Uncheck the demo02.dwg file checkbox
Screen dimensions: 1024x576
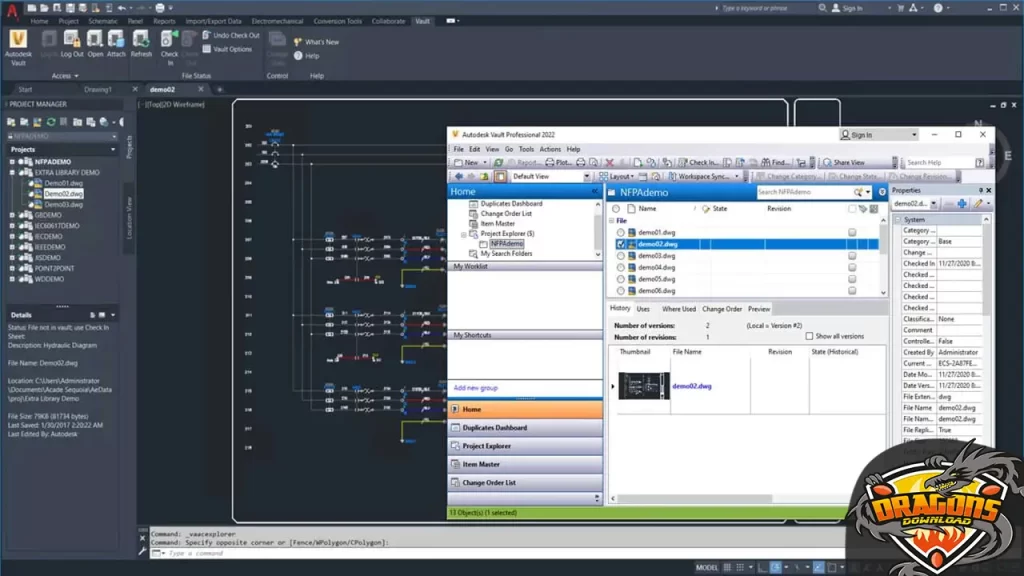coord(620,244)
